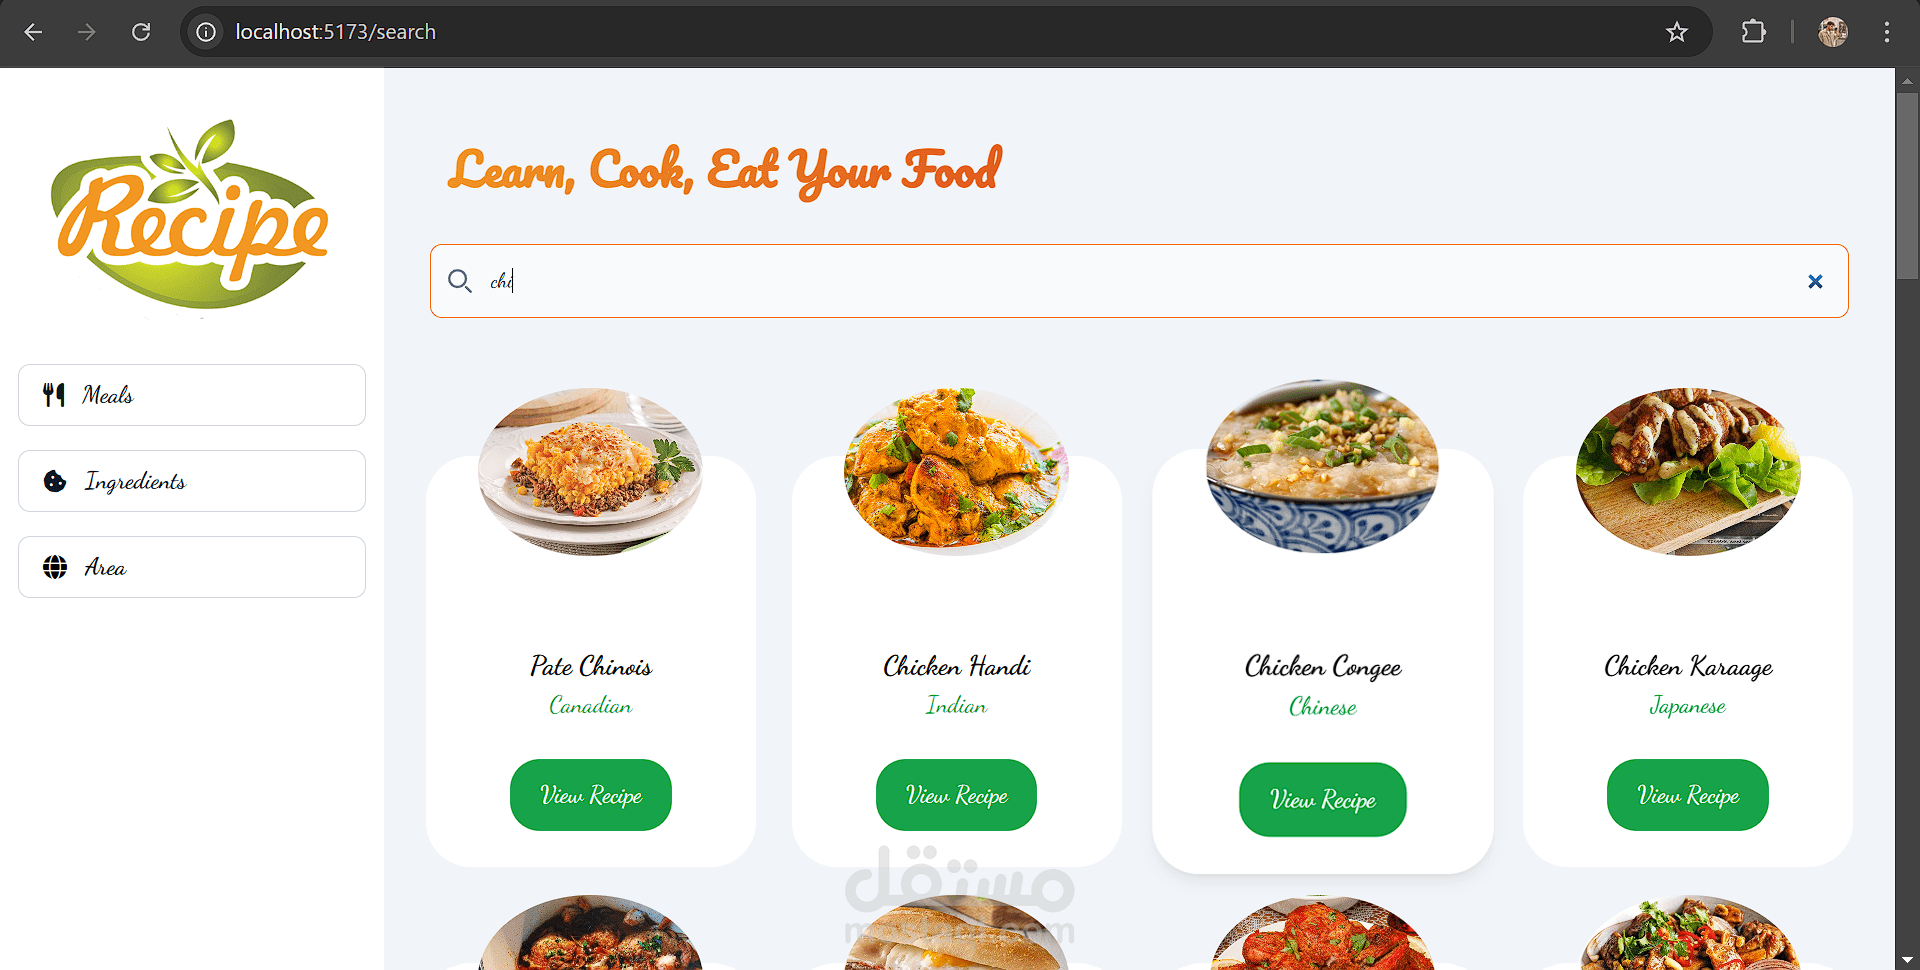The image size is (1920, 970).
Task: Bookmark this page with the star icon
Action: [1677, 32]
